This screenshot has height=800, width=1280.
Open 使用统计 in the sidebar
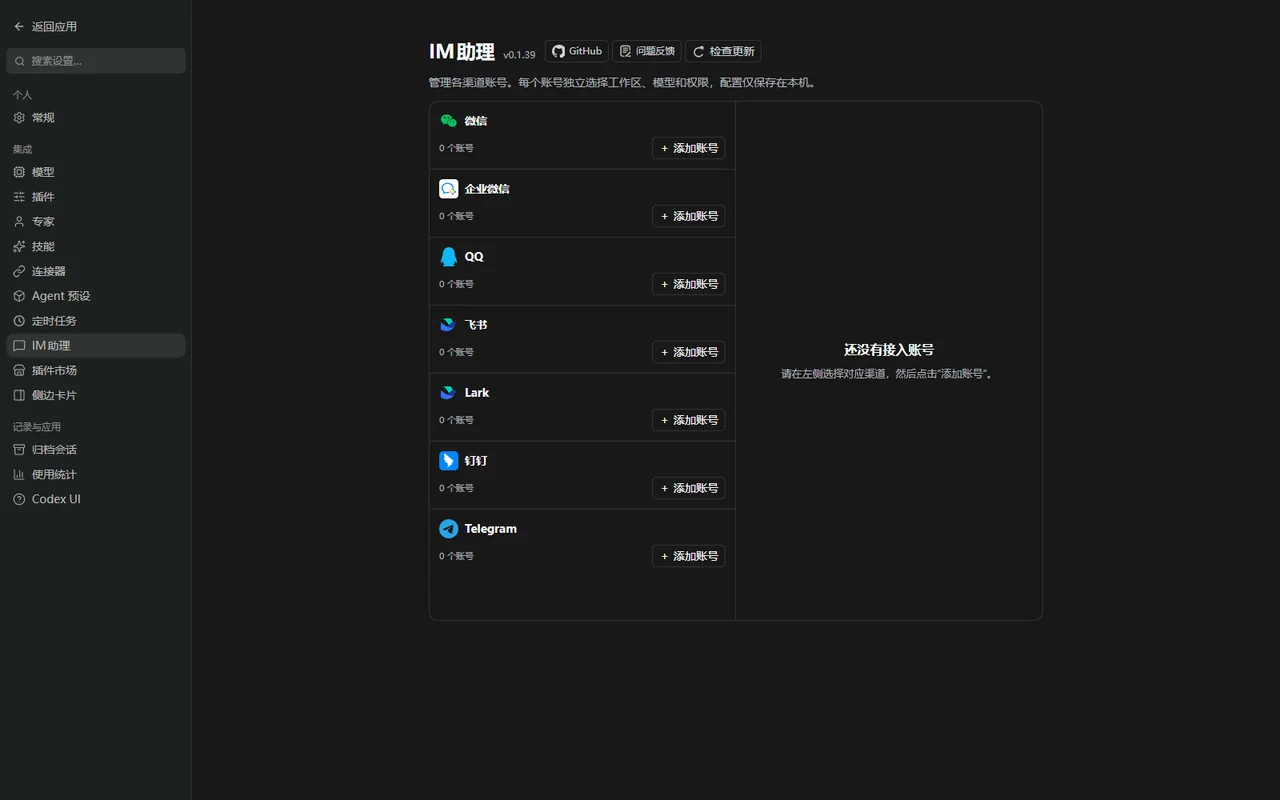96,475
